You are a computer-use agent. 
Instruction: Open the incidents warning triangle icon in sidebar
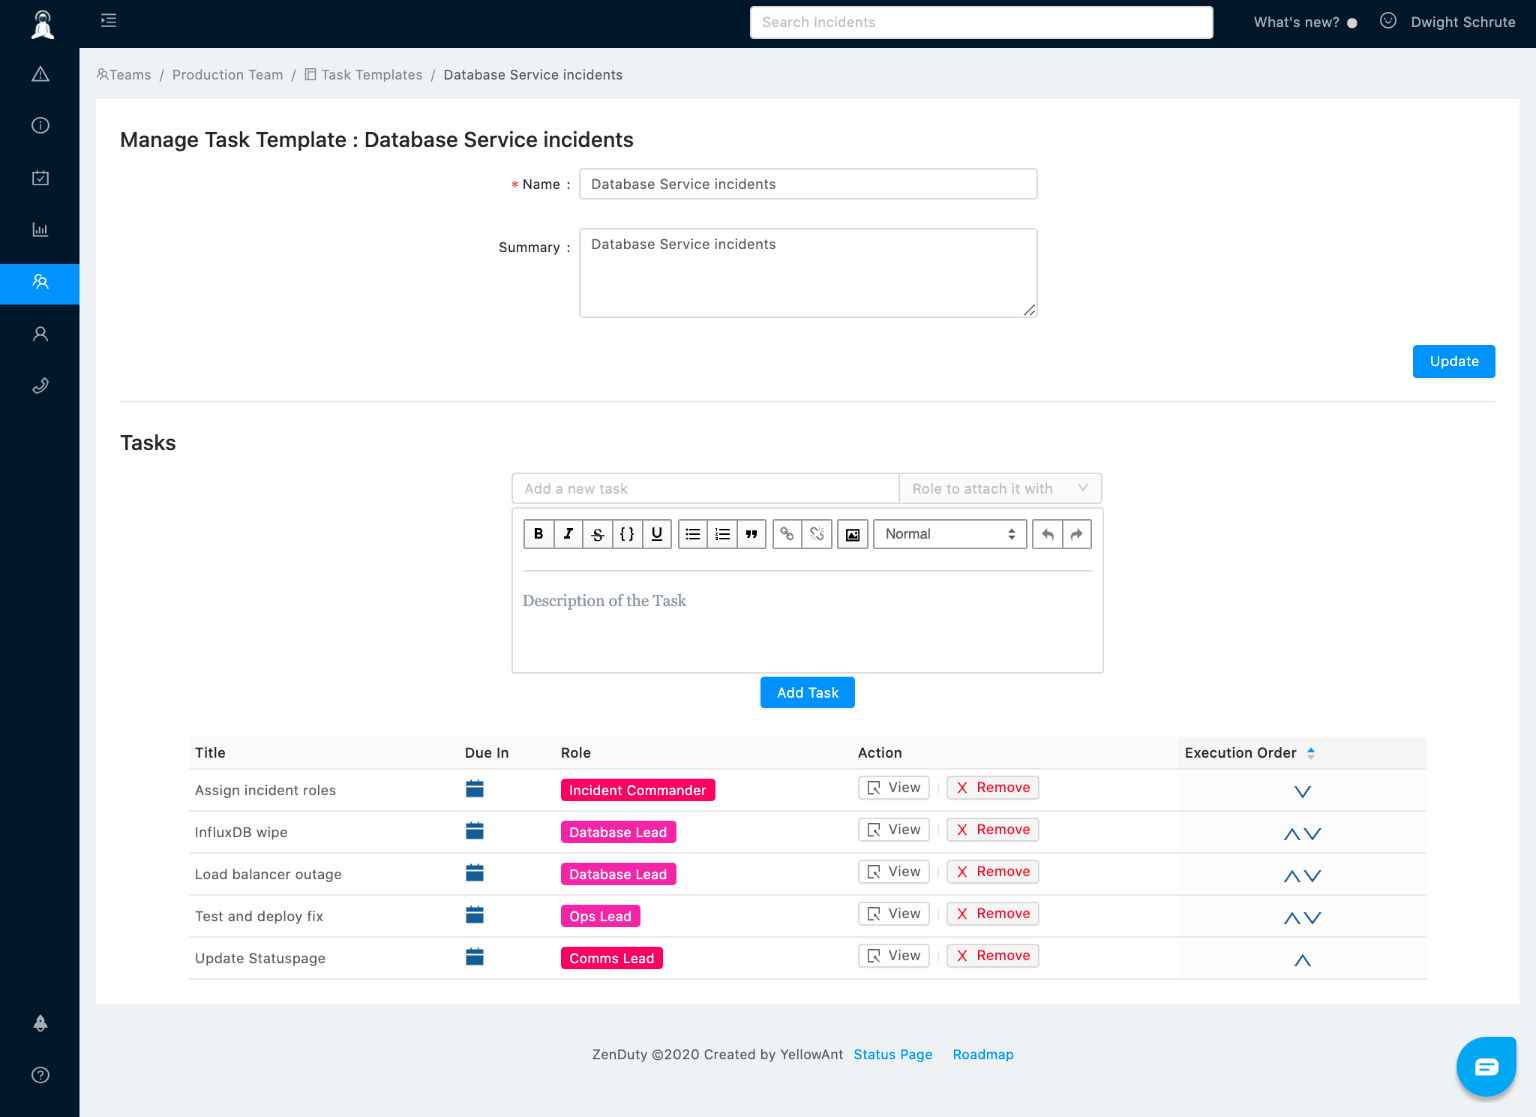click(x=40, y=74)
